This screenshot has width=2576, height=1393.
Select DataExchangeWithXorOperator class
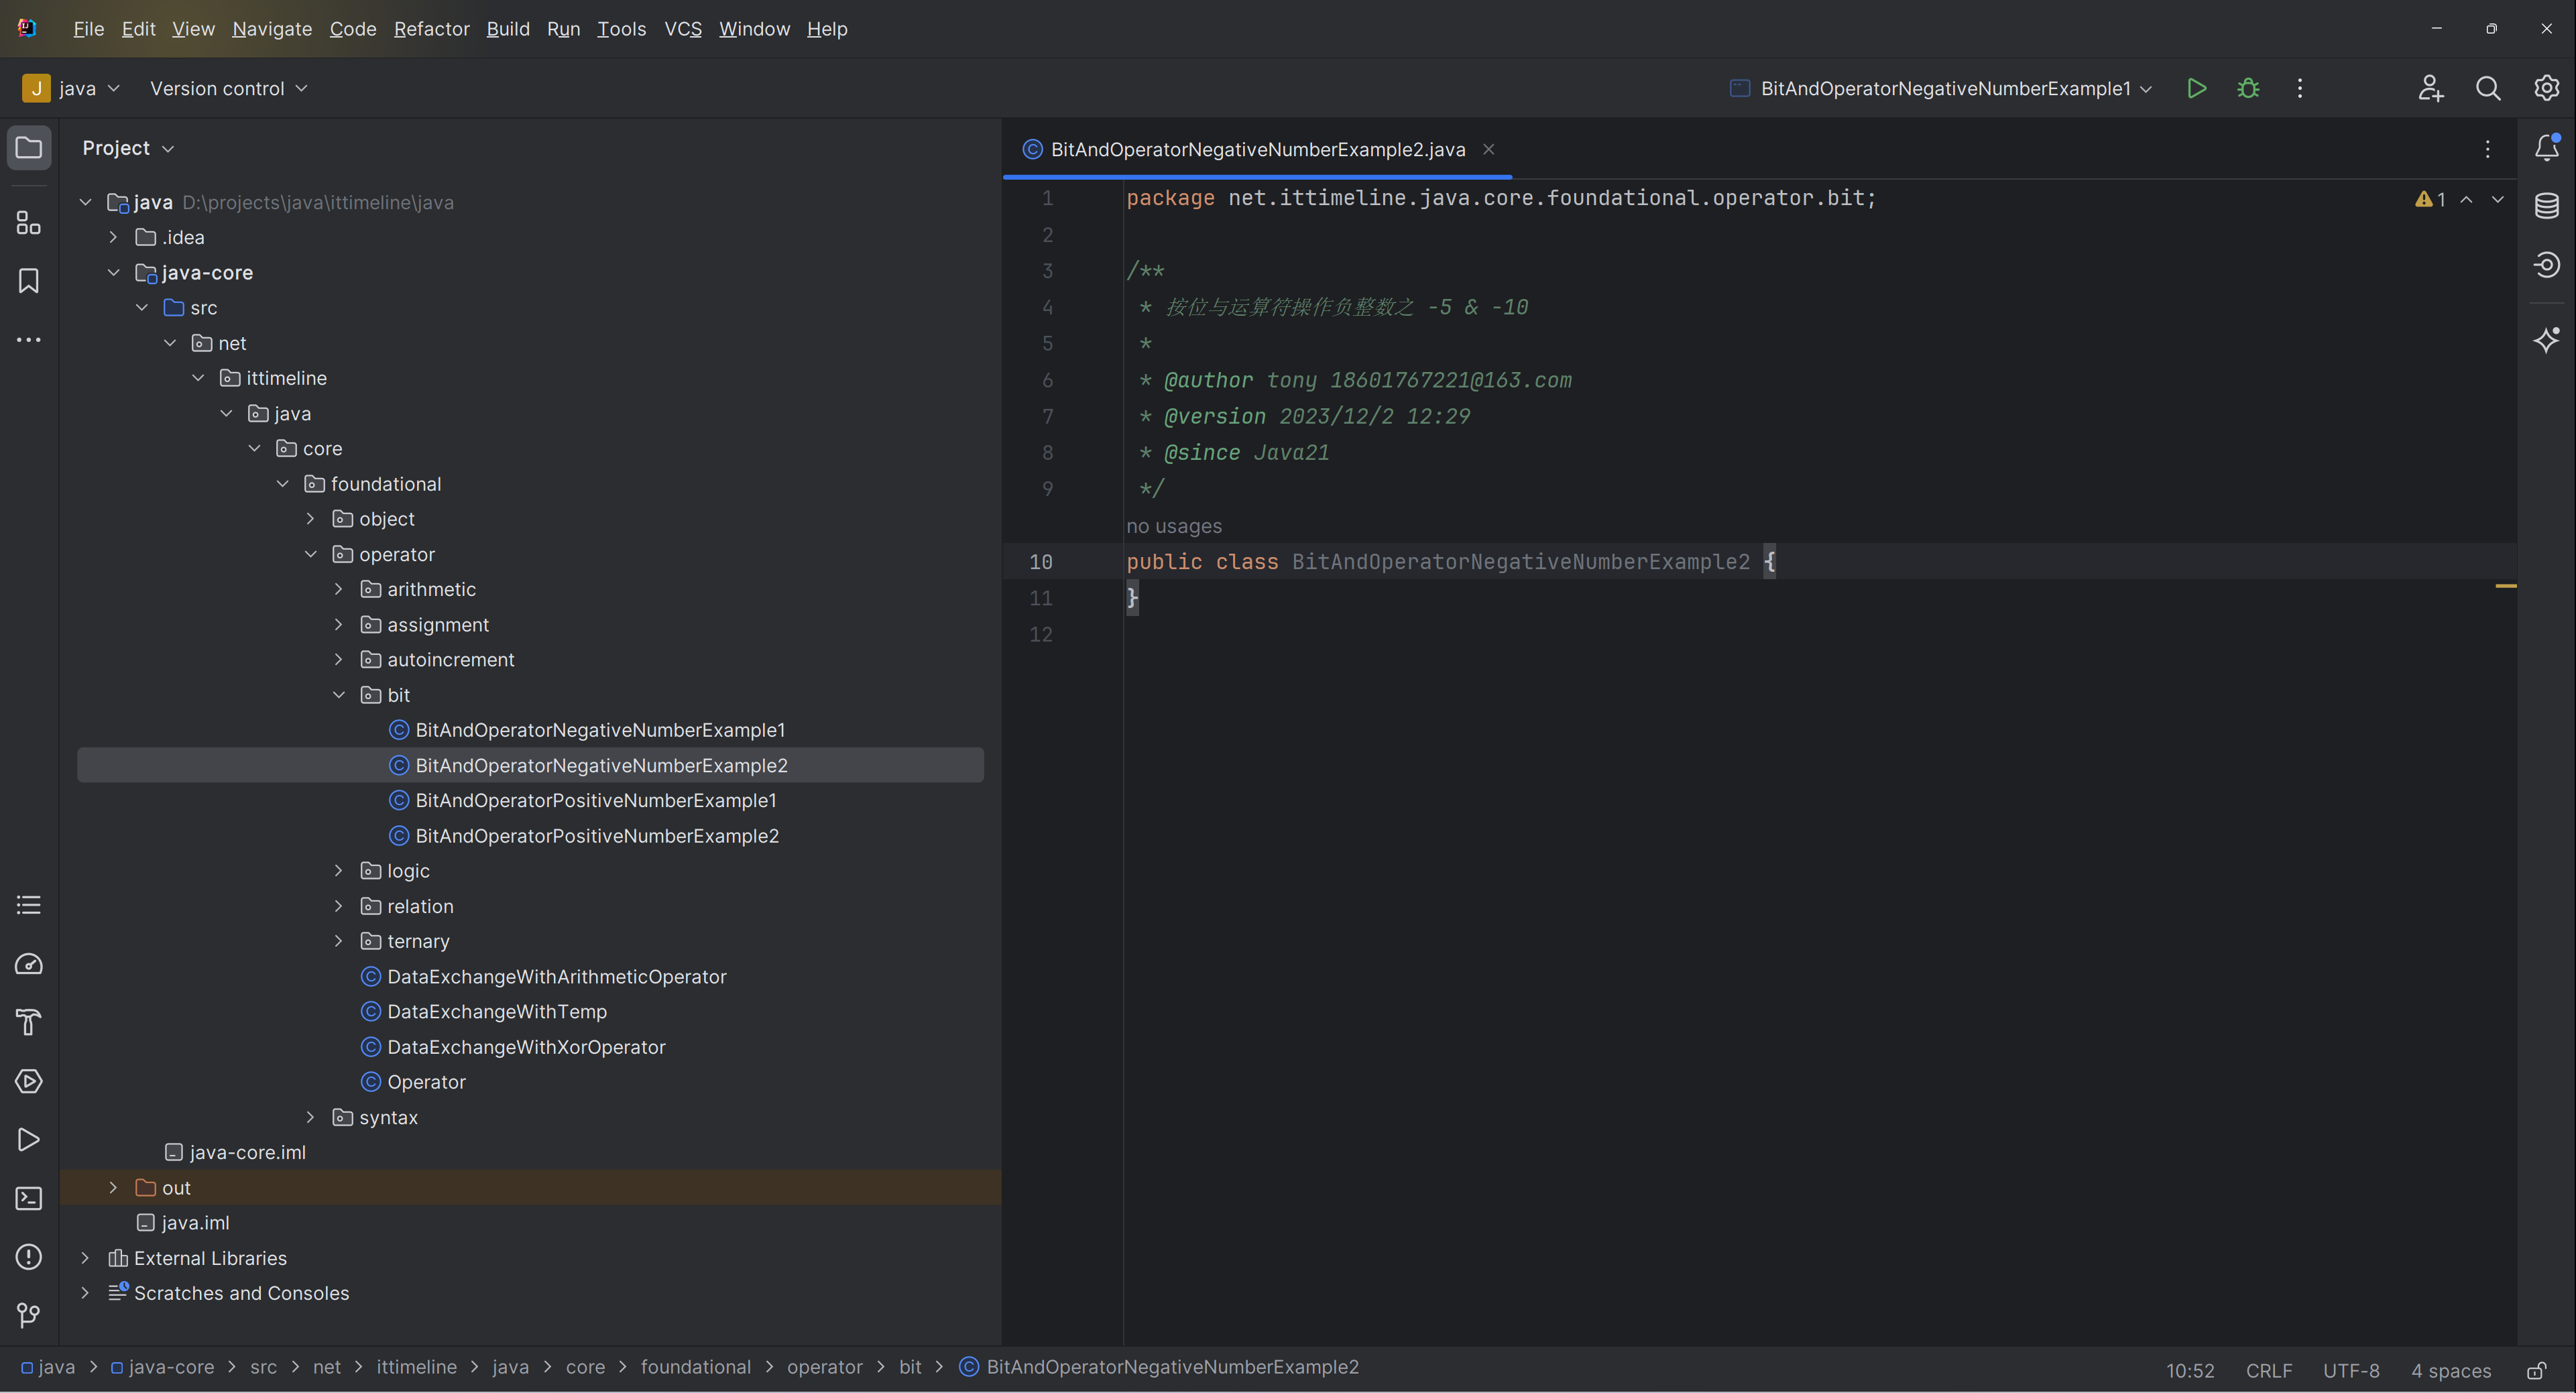526,1047
